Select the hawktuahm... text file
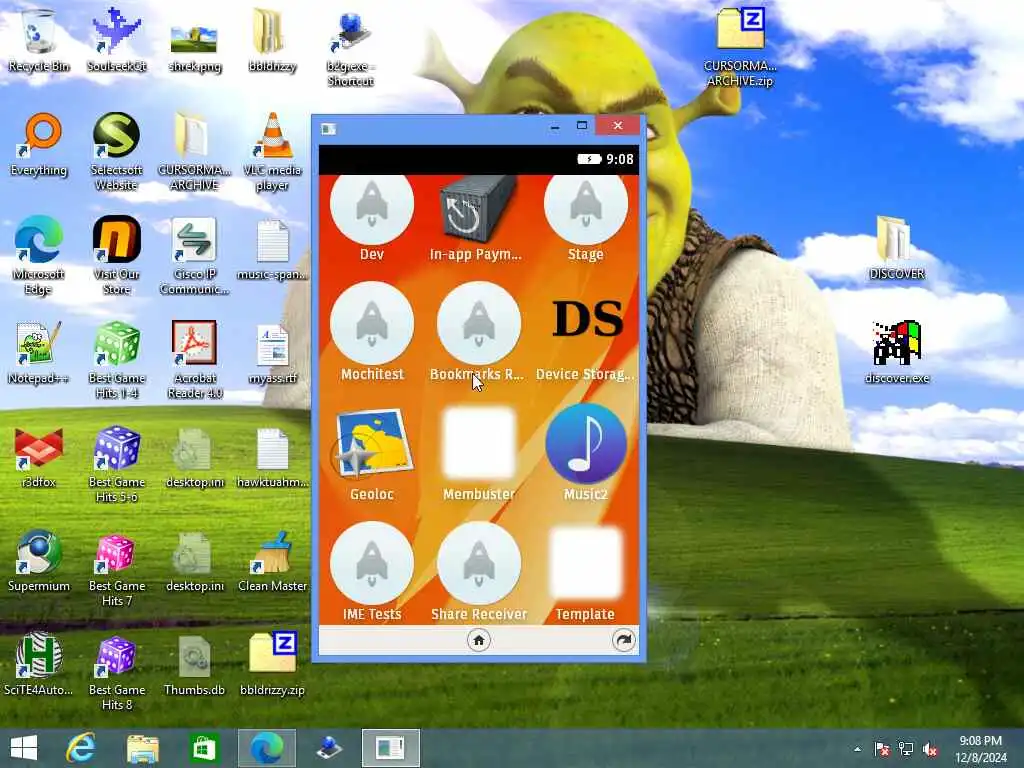The height and width of the screenshot is (768, 1024). [x=272, y=457]
